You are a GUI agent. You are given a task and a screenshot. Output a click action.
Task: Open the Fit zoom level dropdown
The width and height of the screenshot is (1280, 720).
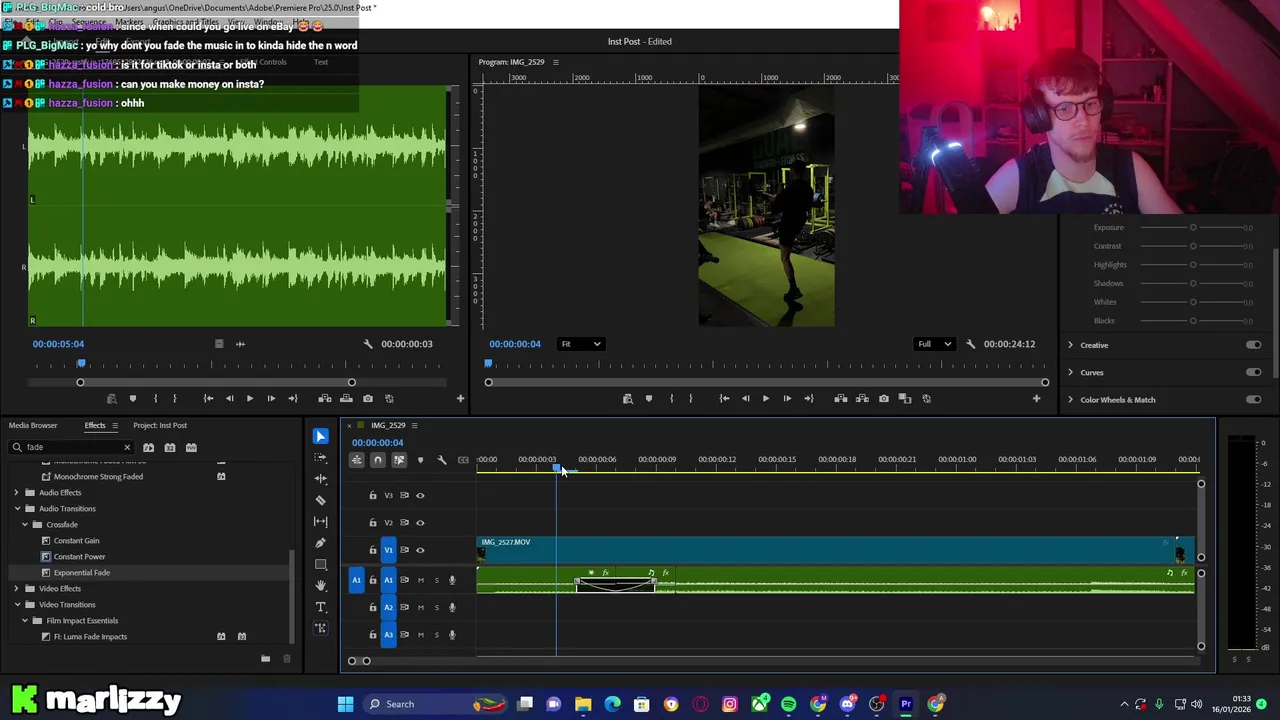(581, 344)
